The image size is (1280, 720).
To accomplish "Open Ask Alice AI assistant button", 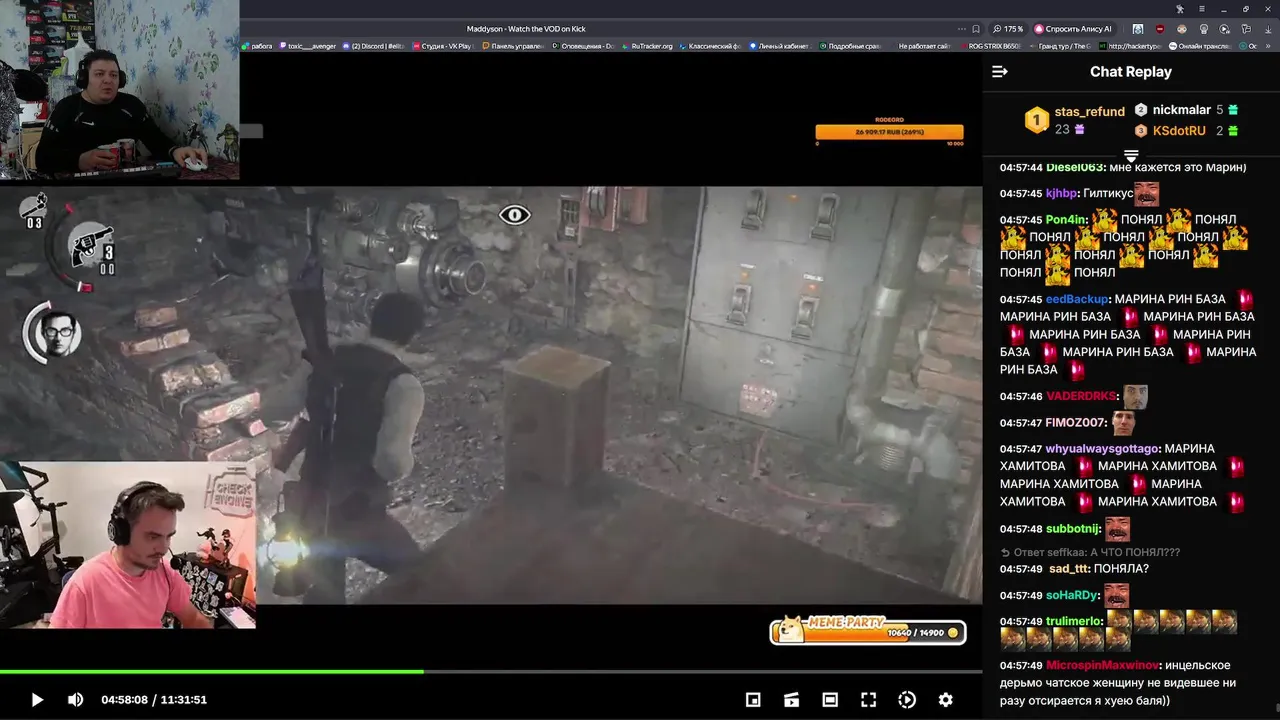I will pos(1075,29).
